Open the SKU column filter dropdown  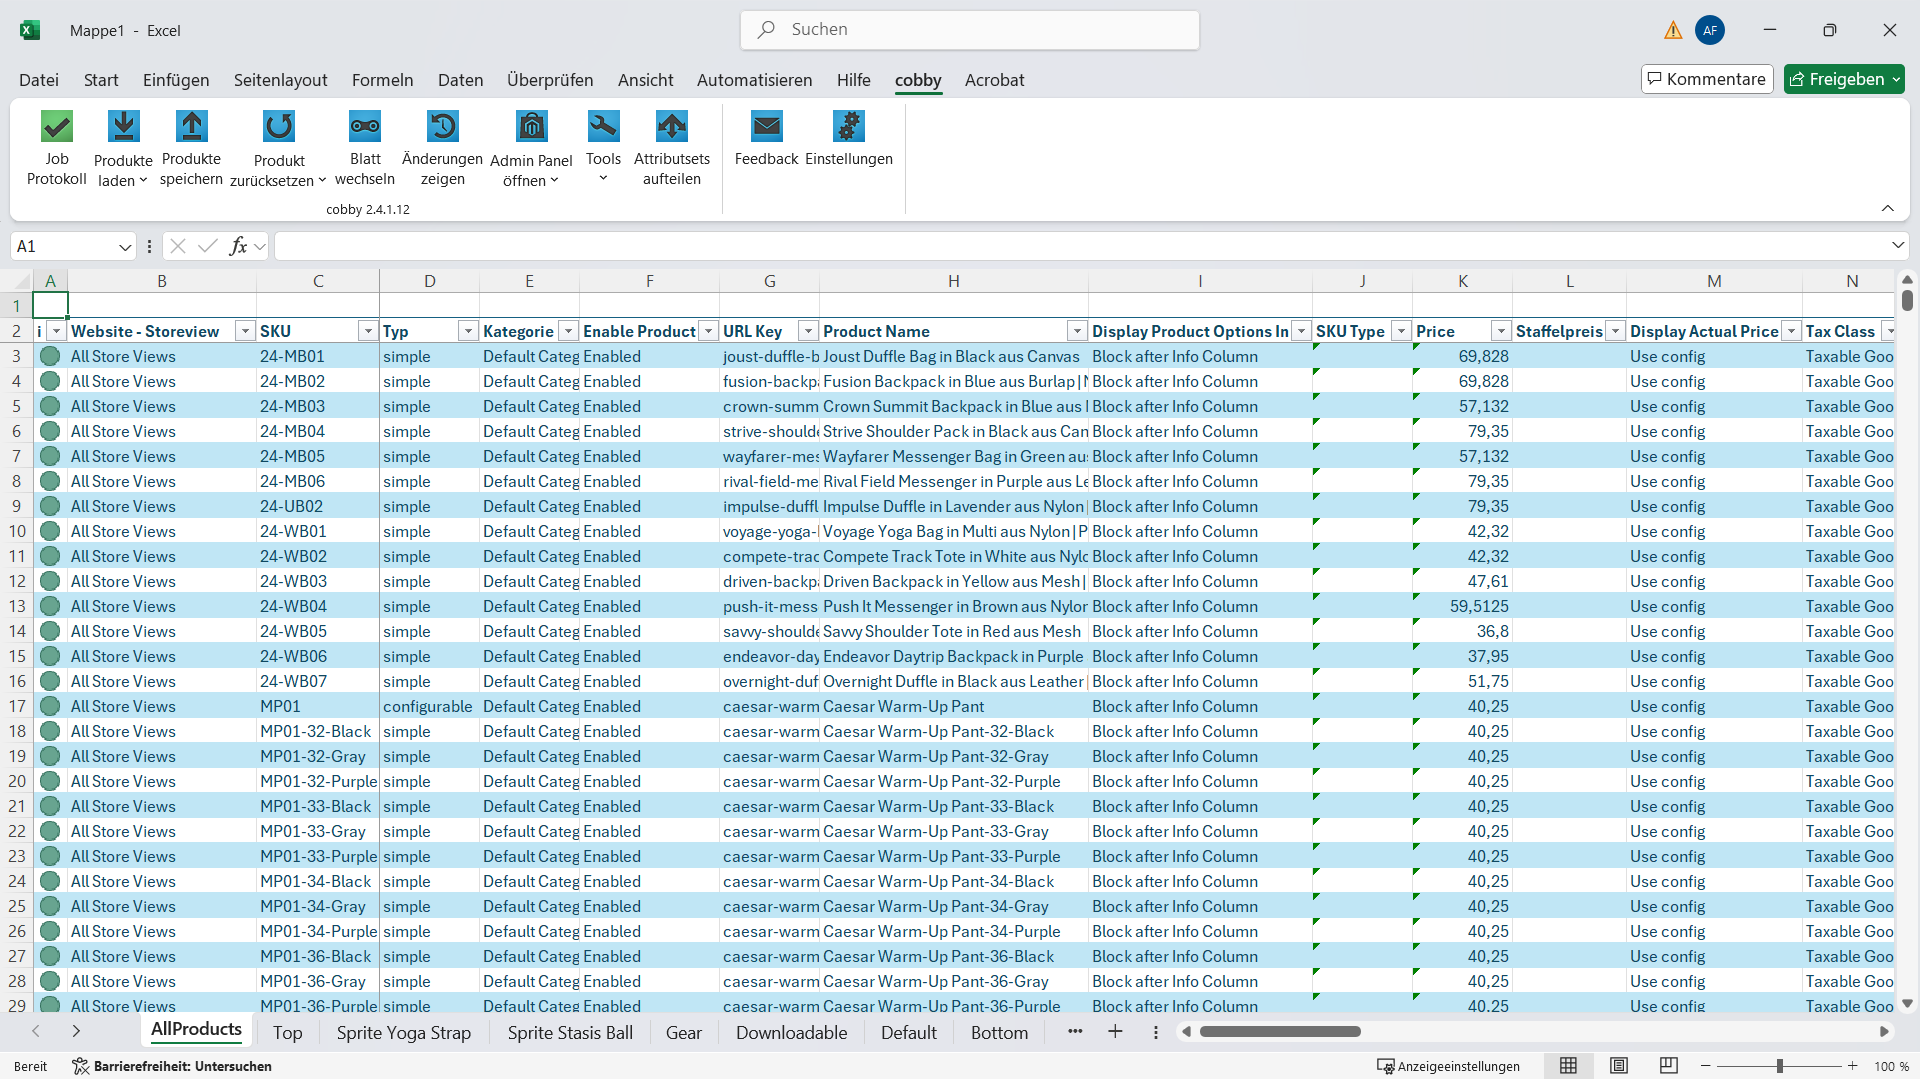[368, 331]
